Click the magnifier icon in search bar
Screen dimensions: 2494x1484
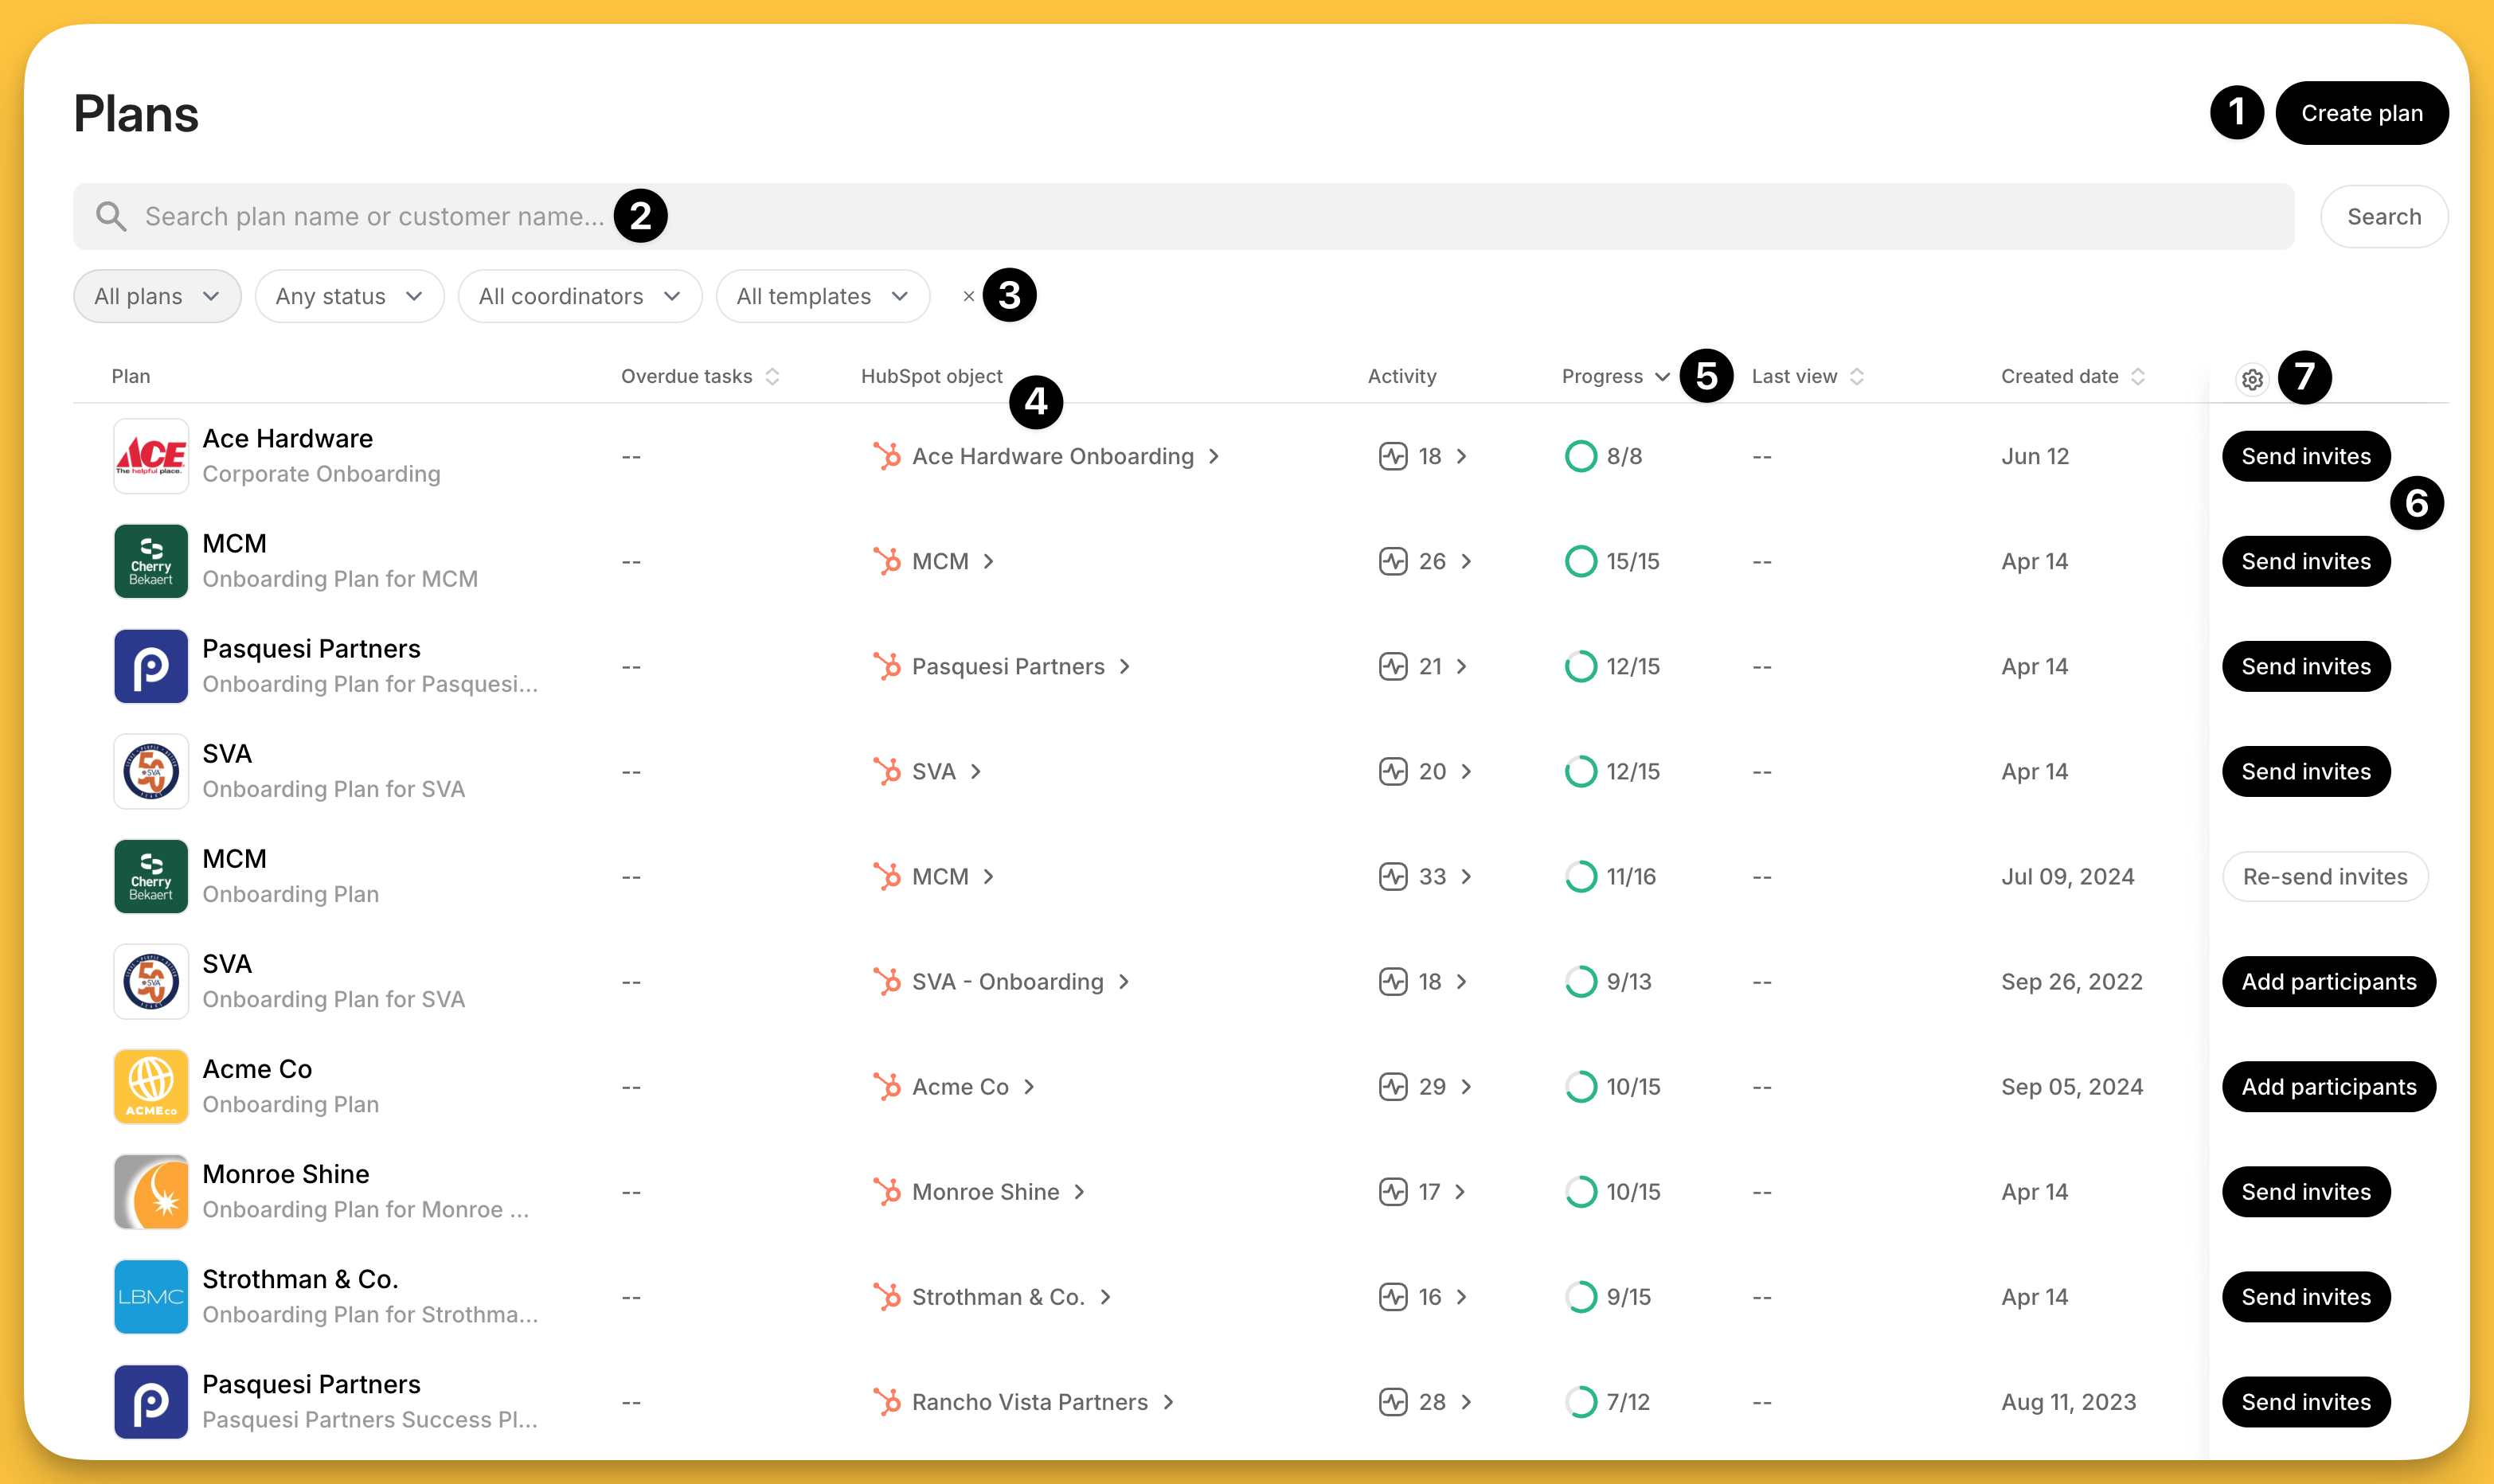111,216
